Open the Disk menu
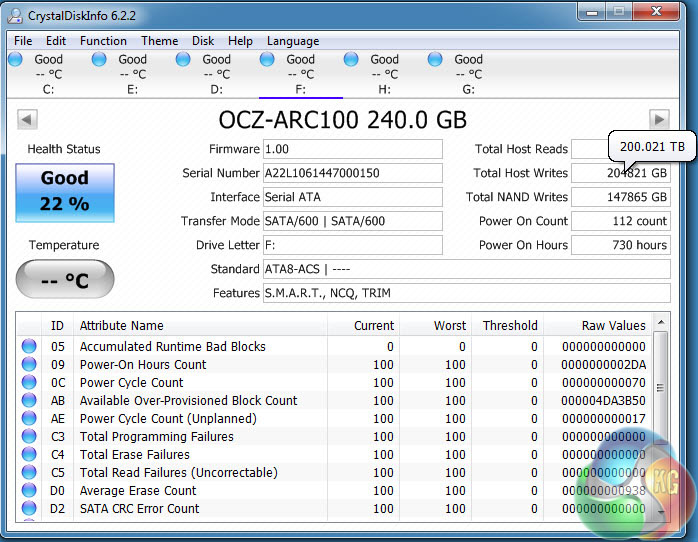Viewport: 698px width, 542px height. click(203, 41)
